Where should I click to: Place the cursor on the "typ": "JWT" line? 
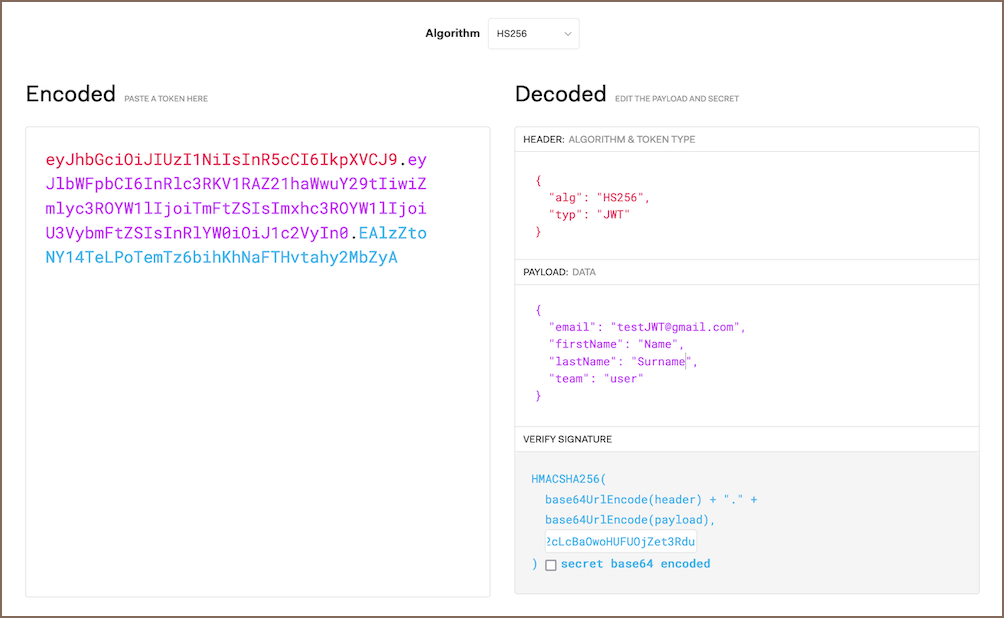[x=589, y=215]
